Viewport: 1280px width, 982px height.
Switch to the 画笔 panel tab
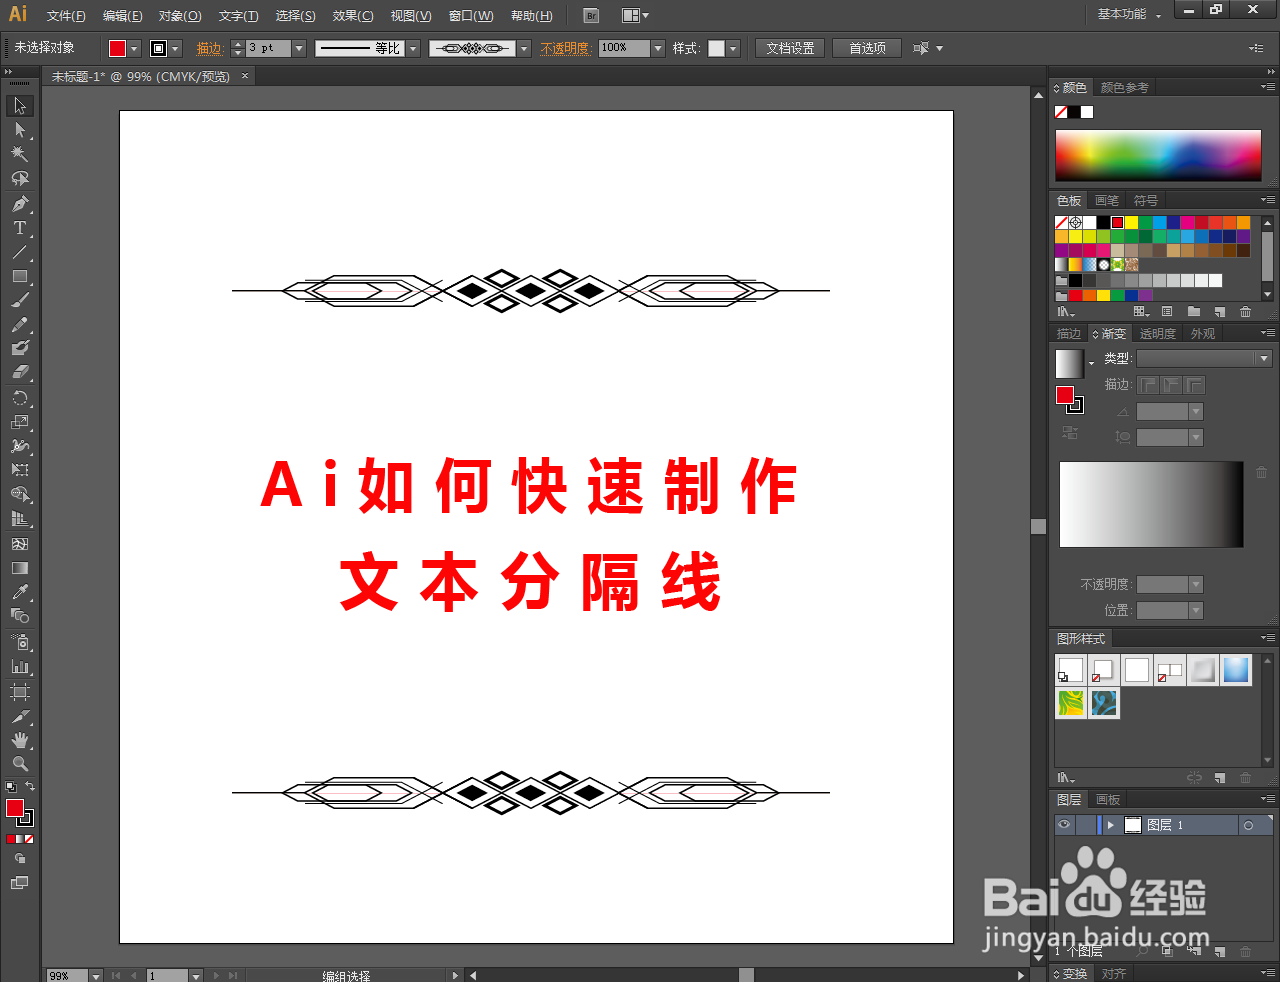pyautogui.click(x=1106, y=200)
